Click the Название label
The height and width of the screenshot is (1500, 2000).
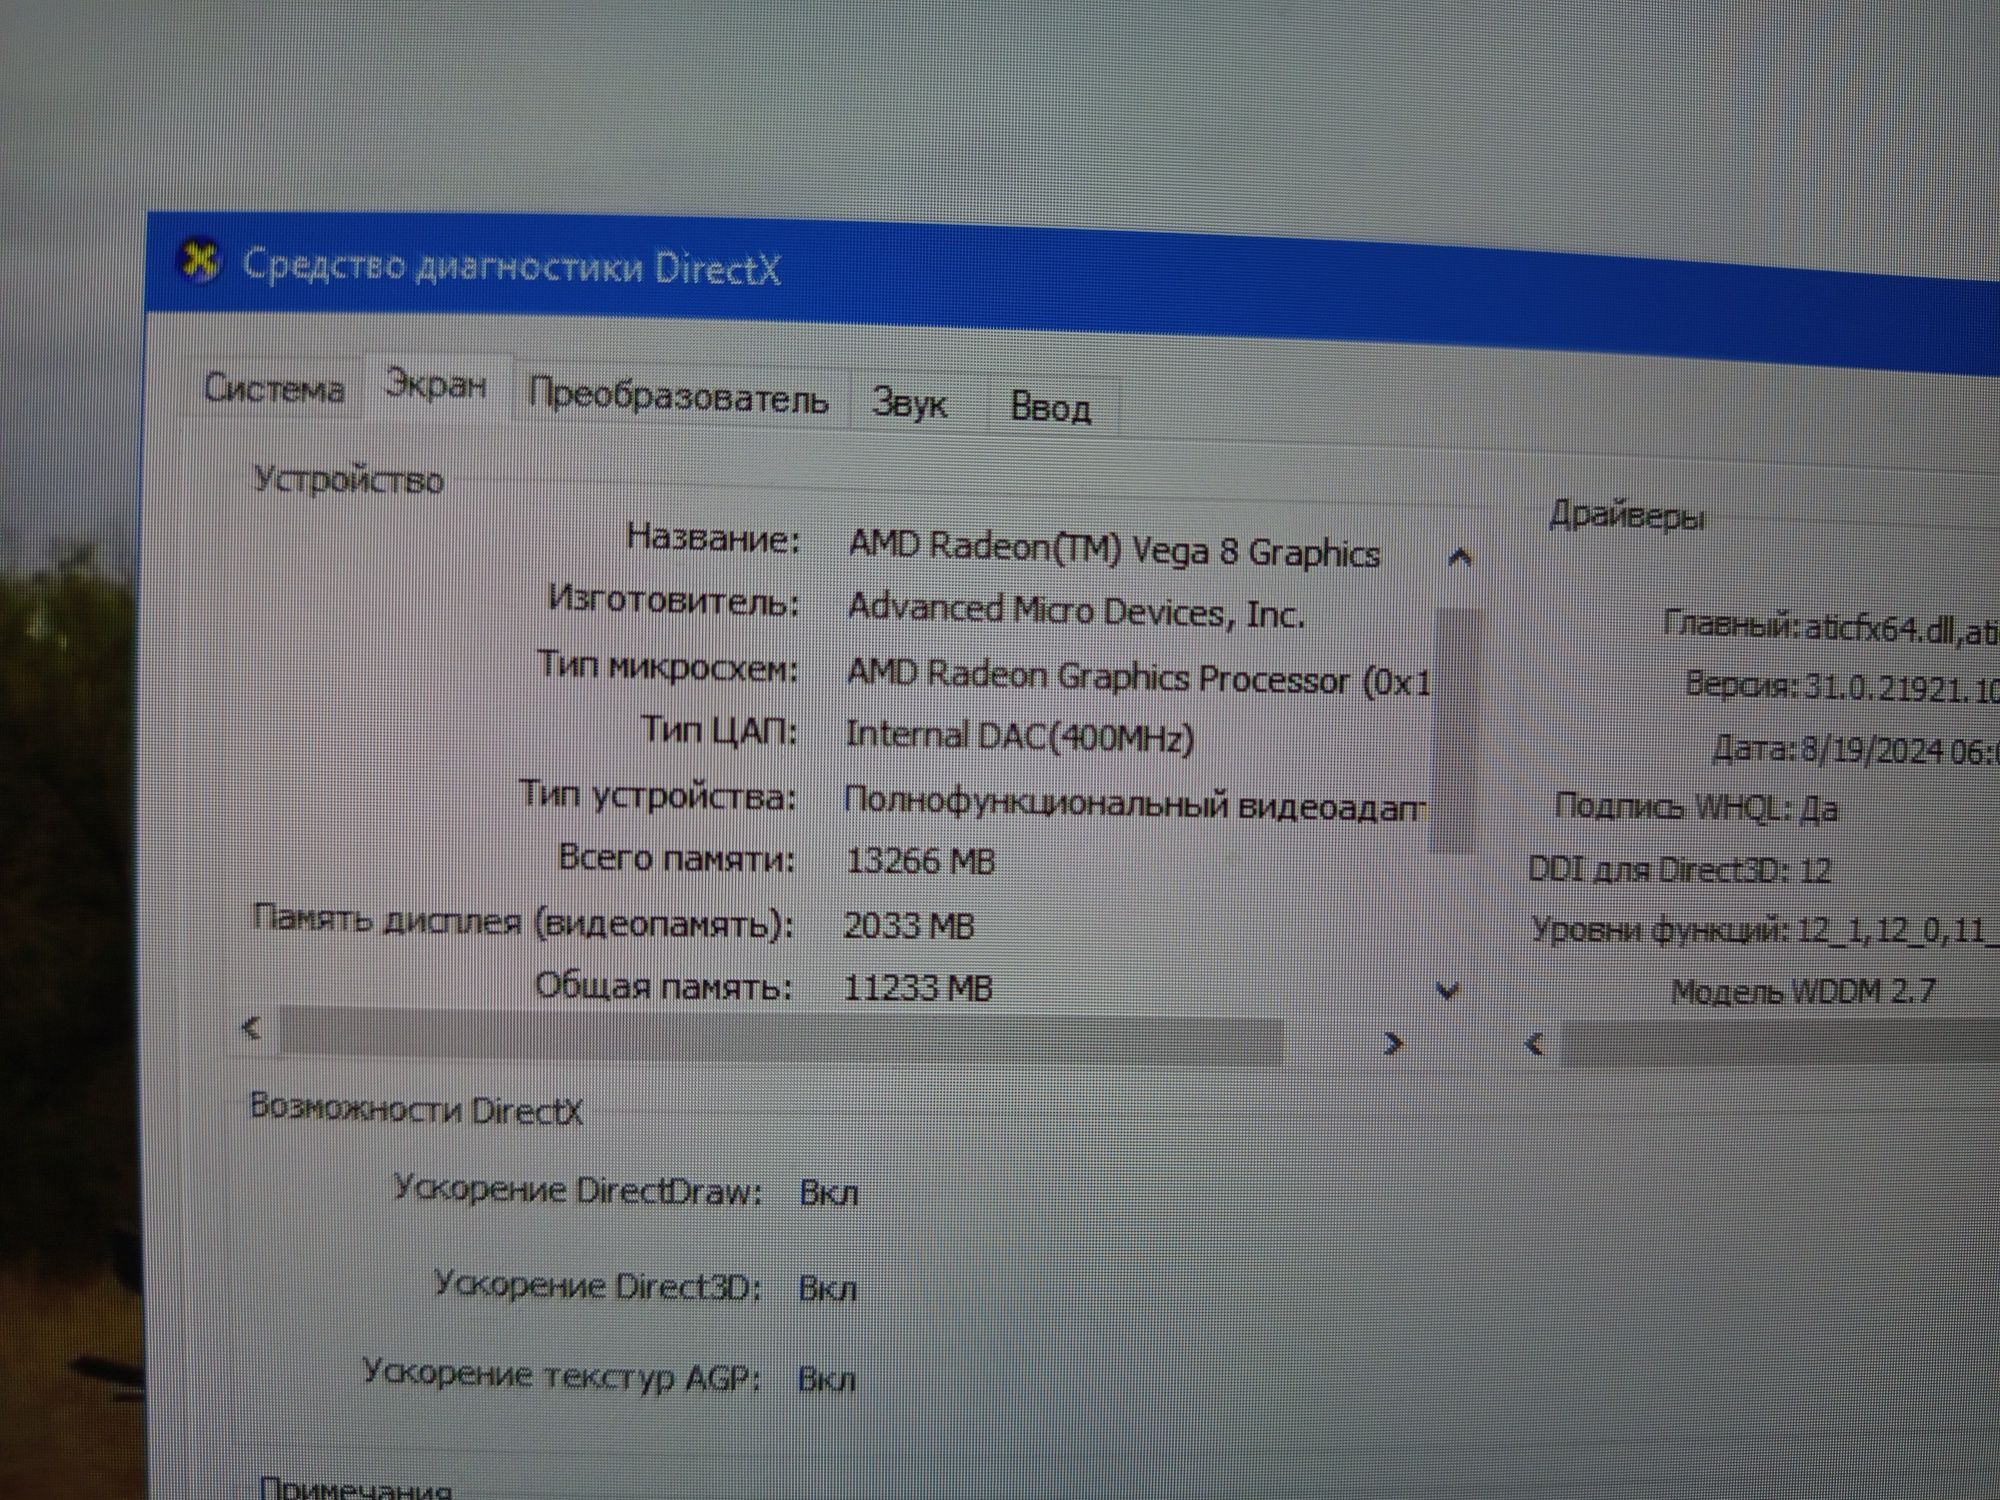click(713, 538)
